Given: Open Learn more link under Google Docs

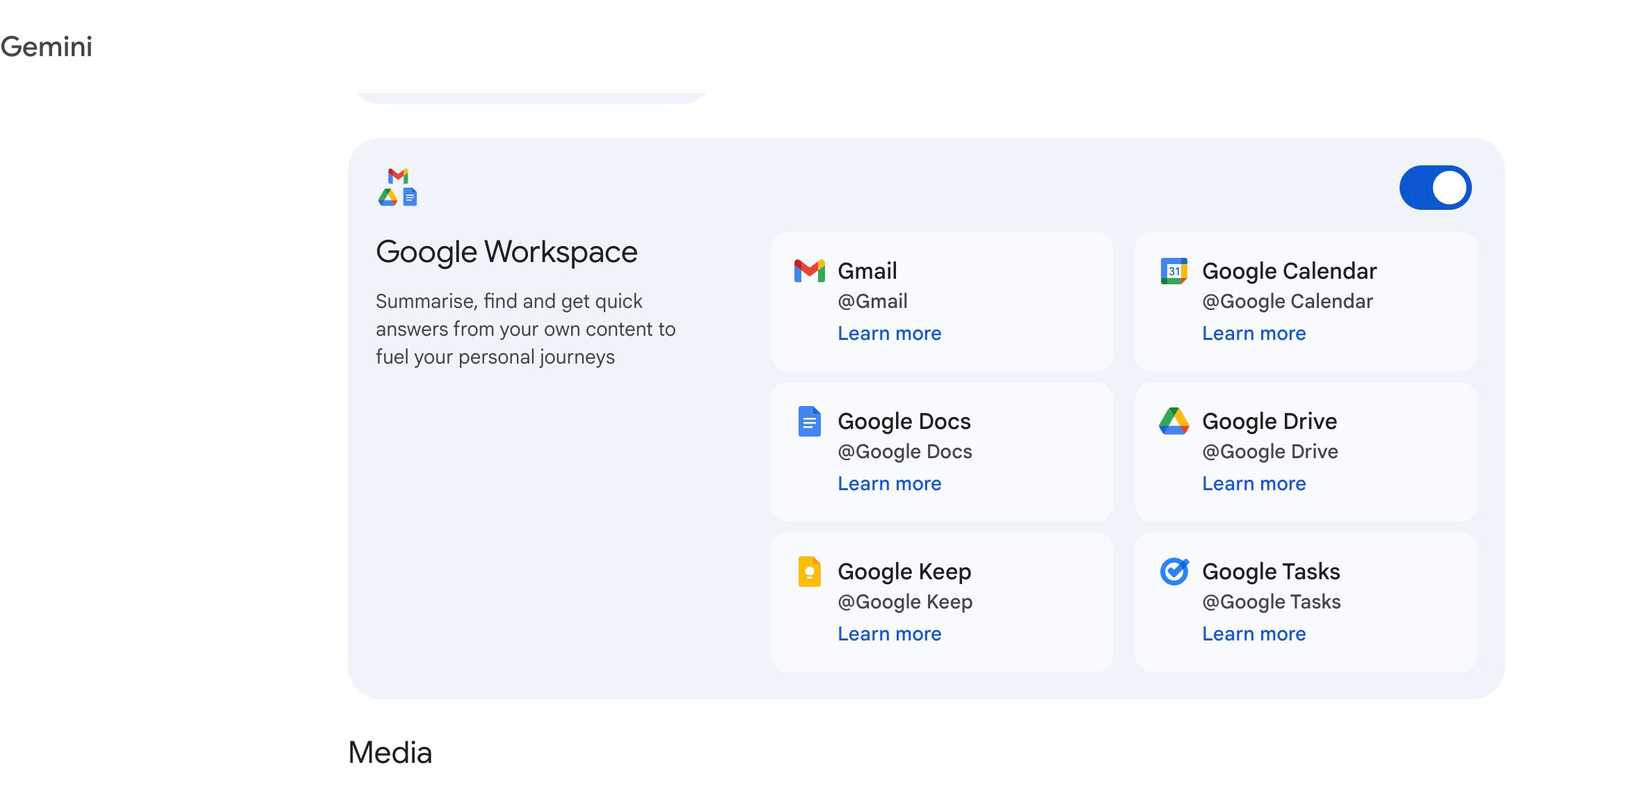Looking at the screenshot, I should (889, 484).
